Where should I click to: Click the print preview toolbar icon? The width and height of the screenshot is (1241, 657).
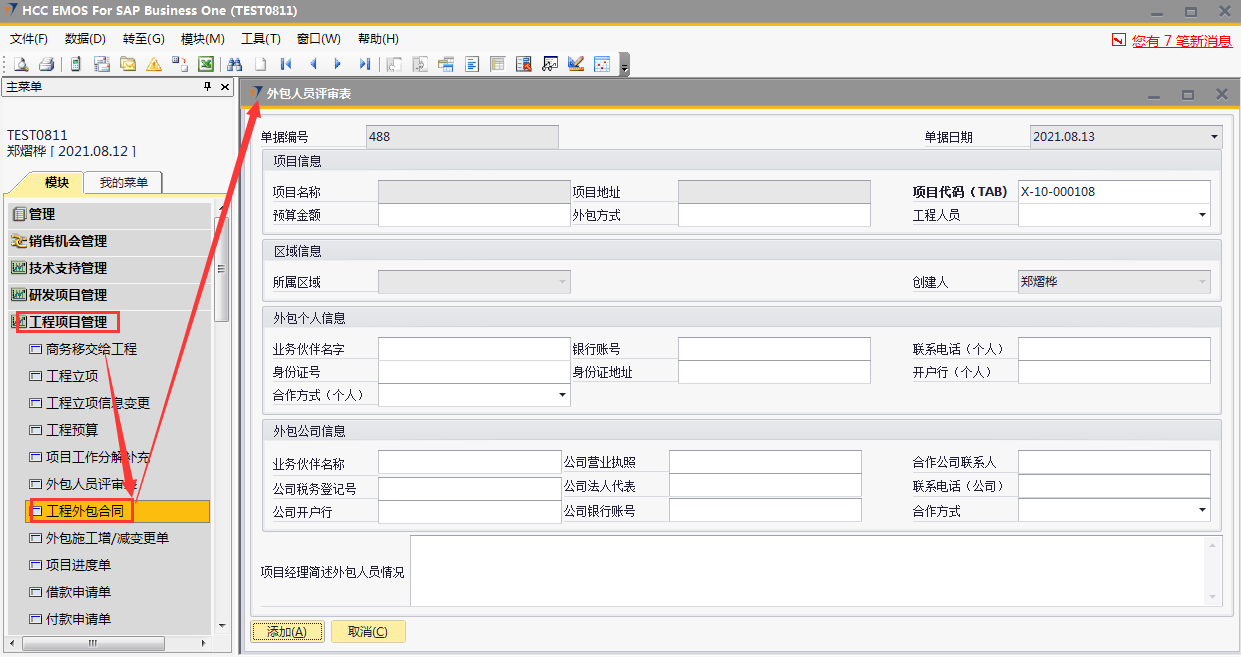coord(21,64)
